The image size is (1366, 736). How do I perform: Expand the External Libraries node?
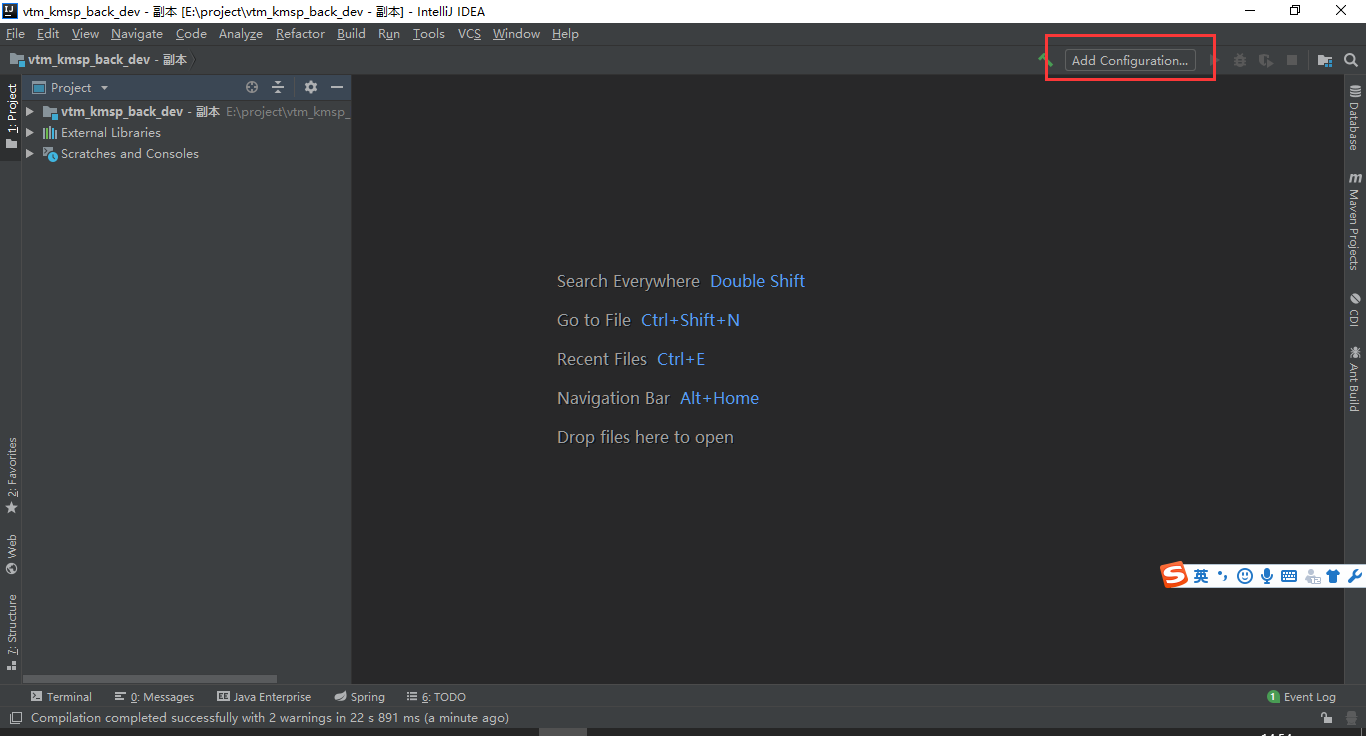pos(30,132)
